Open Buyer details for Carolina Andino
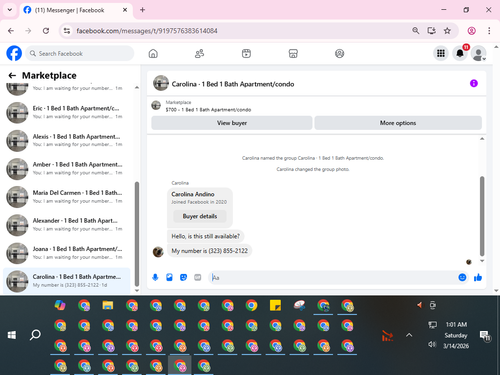 200,216
